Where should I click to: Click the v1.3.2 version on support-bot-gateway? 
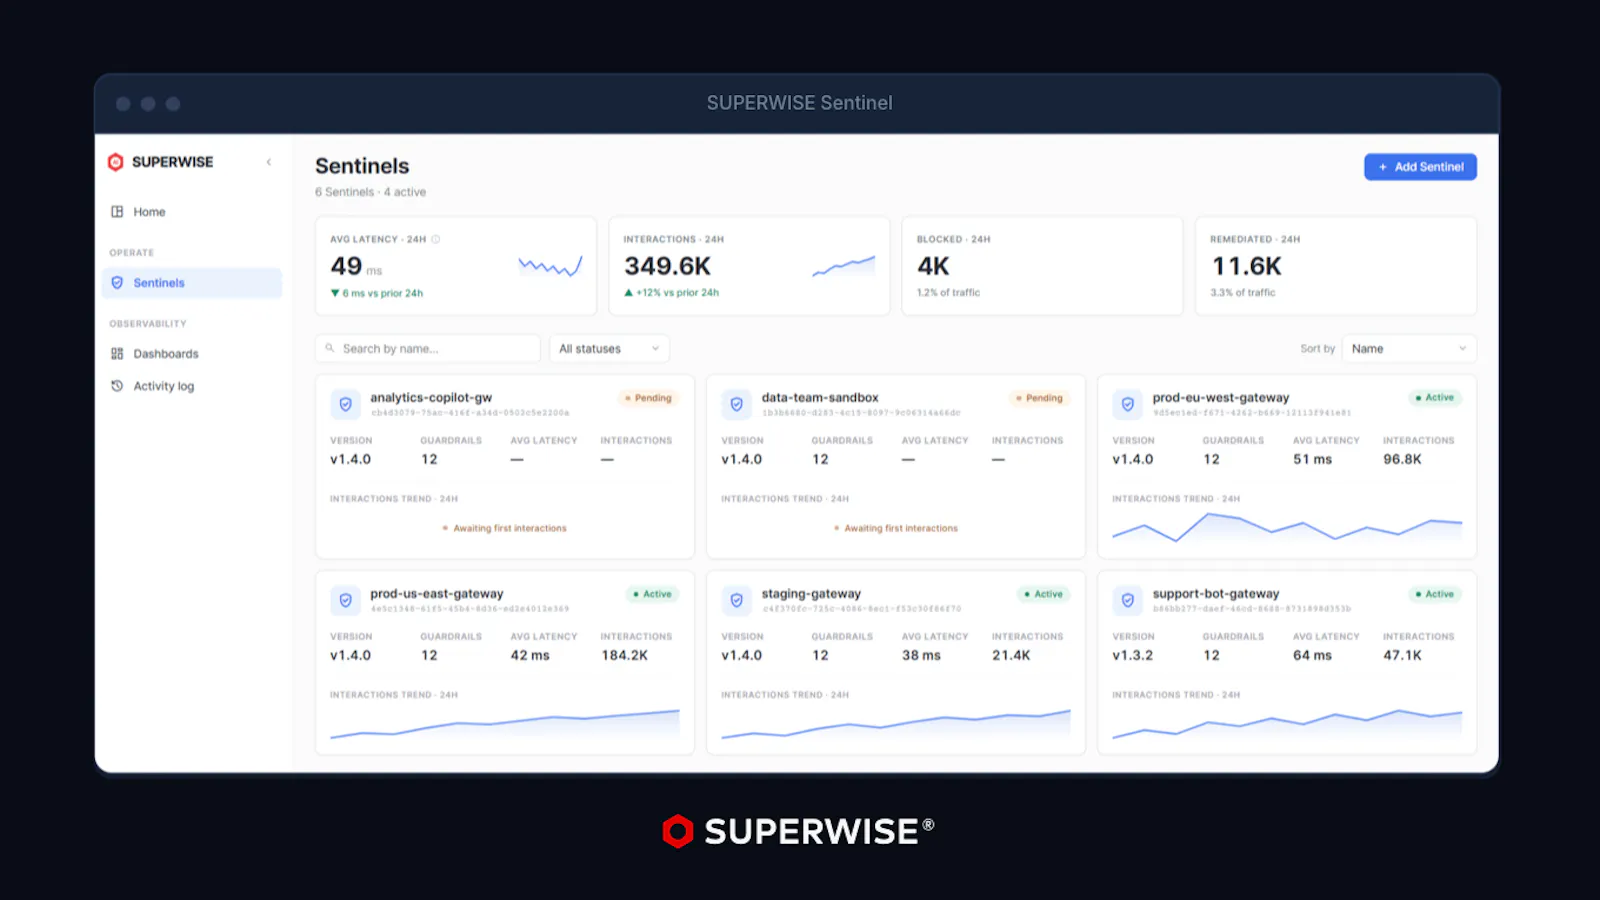pos(1133,655)
